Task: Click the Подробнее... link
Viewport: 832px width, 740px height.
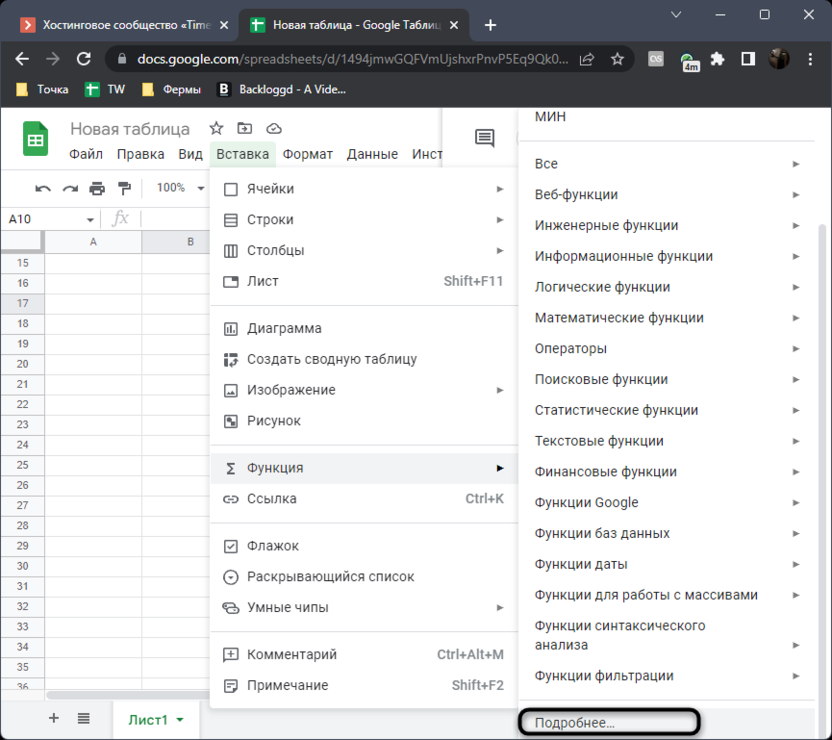Action: pos(575,722)
